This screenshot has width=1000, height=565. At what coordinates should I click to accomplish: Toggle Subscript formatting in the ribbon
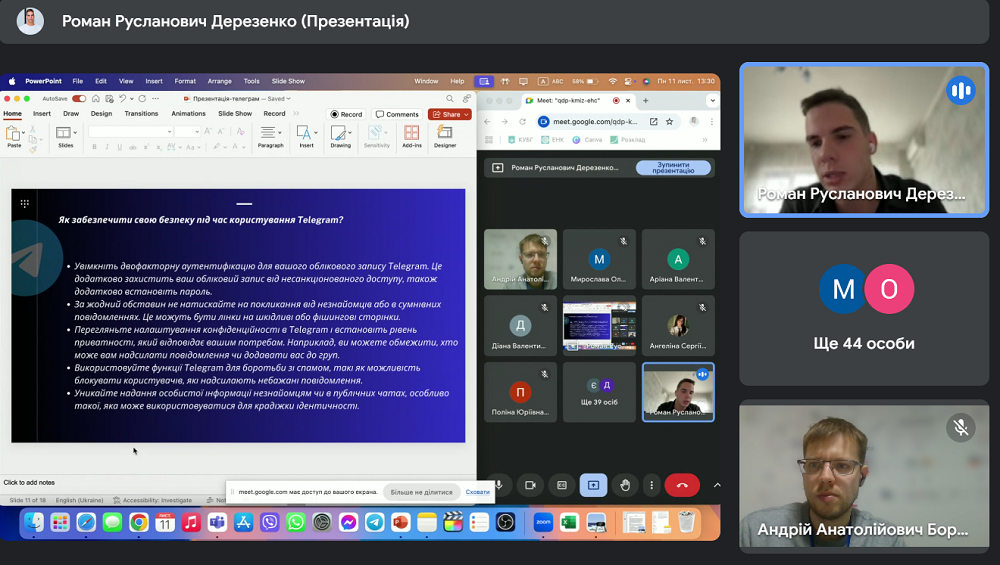pos(158,147)
